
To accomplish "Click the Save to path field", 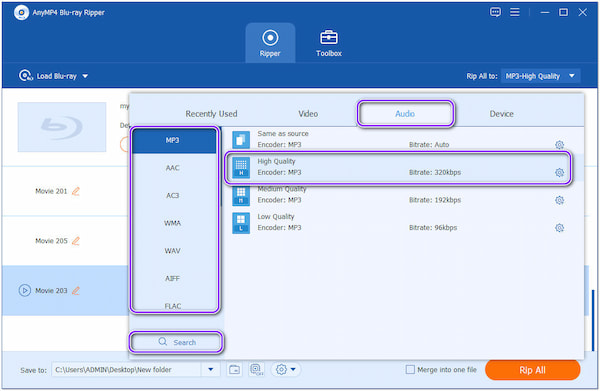I will click(126, 370).
